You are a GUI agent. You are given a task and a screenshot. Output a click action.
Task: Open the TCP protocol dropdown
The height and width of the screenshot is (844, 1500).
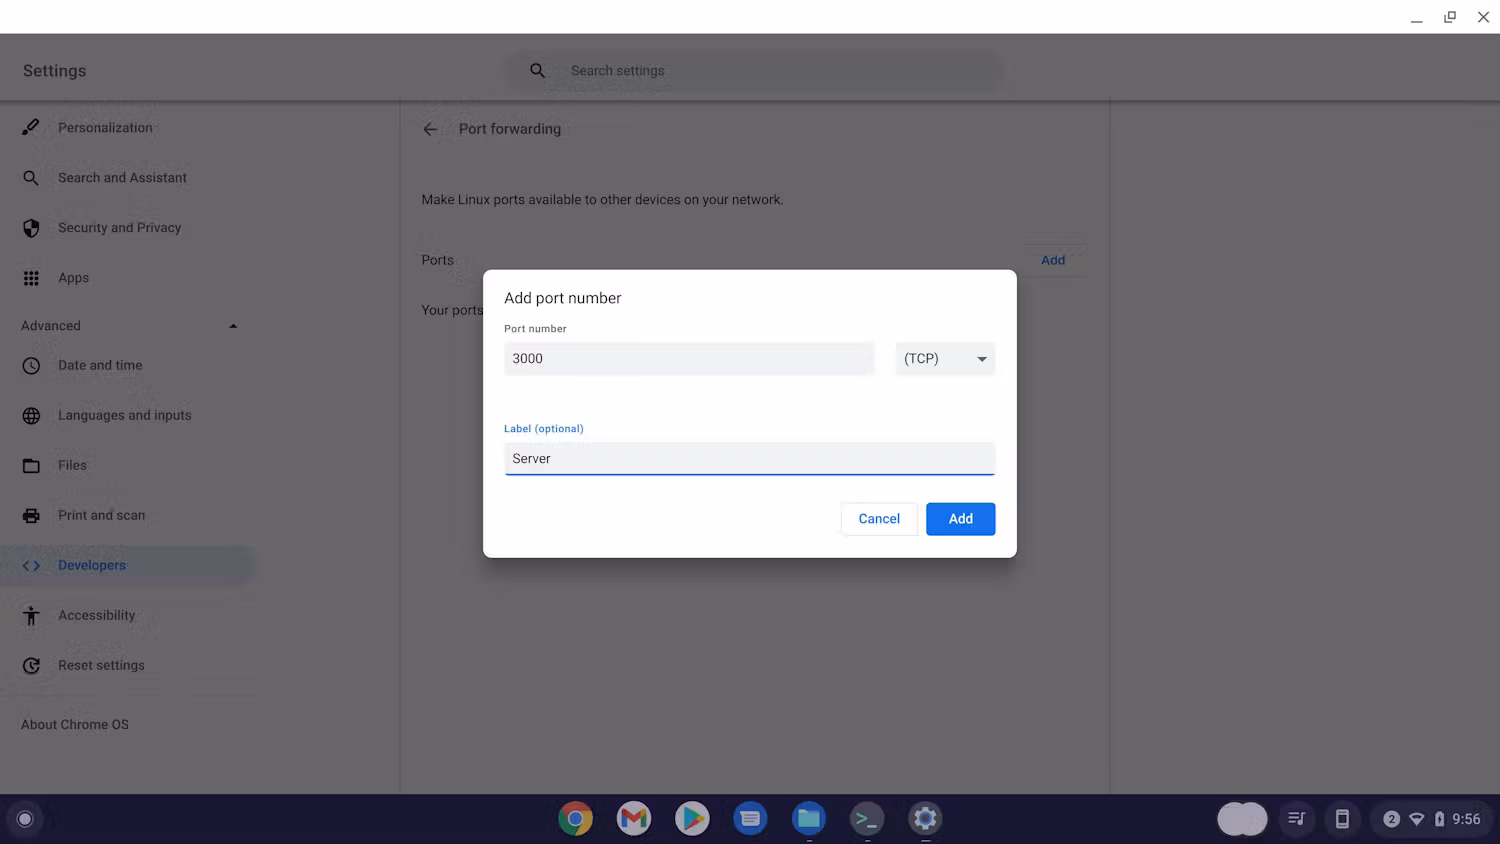(x=944, y=358)
